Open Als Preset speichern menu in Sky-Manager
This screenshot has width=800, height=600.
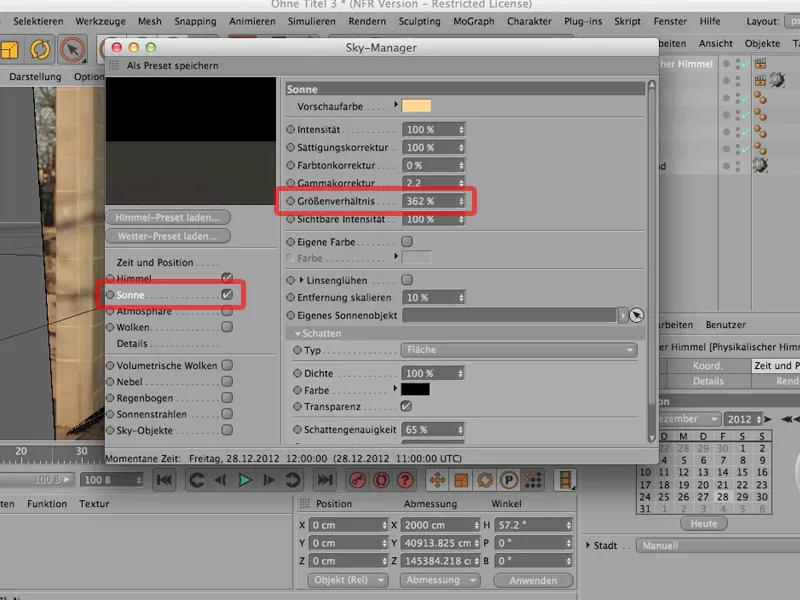click(x=172, y=65)
